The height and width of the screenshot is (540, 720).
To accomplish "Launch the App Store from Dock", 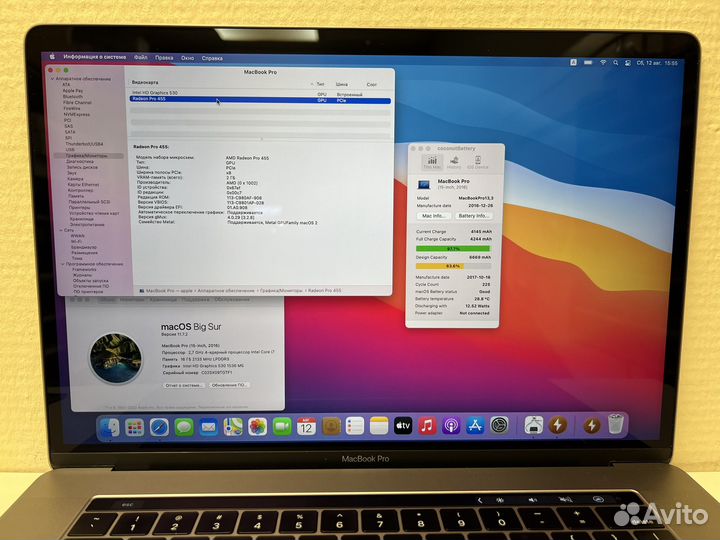I will [475, 426].
